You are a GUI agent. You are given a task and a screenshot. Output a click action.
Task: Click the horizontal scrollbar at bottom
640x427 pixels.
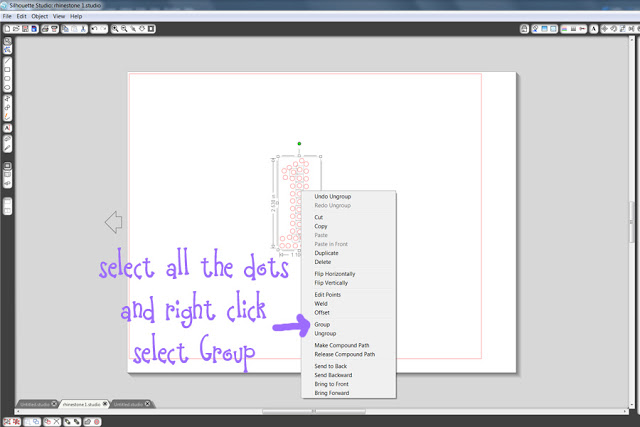320,411
